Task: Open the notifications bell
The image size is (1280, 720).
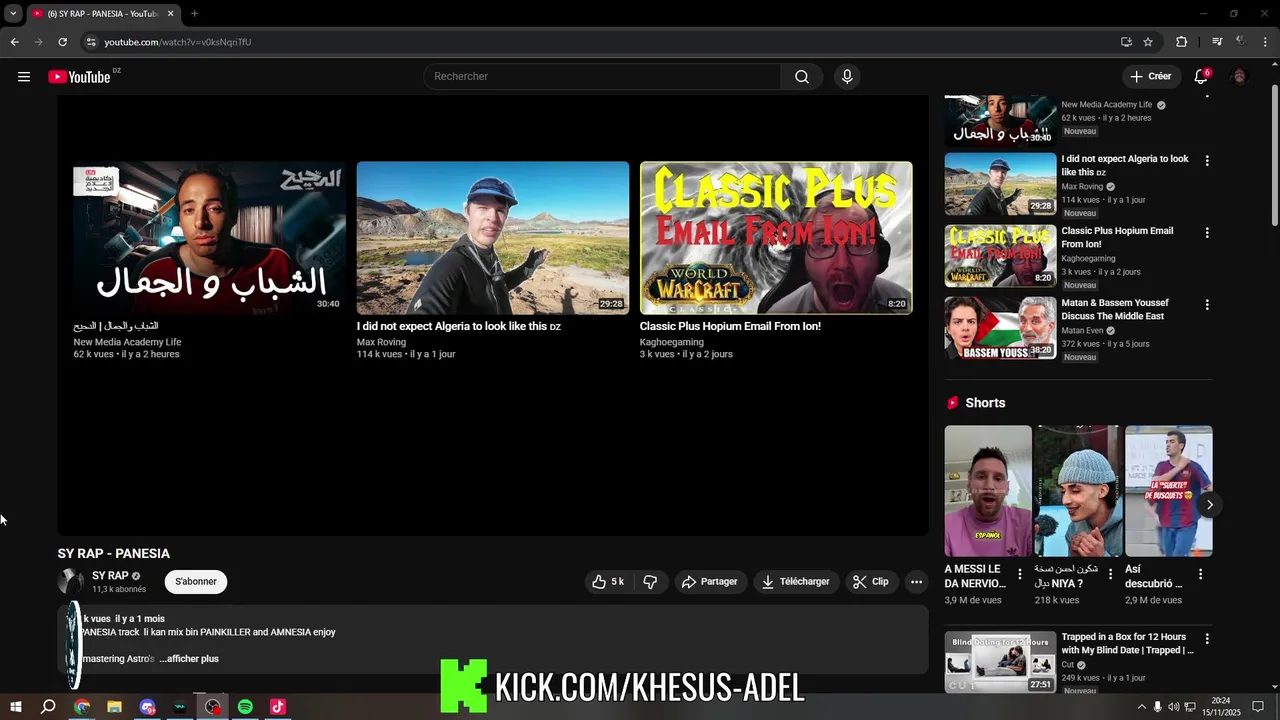Action: point(1201,77)
